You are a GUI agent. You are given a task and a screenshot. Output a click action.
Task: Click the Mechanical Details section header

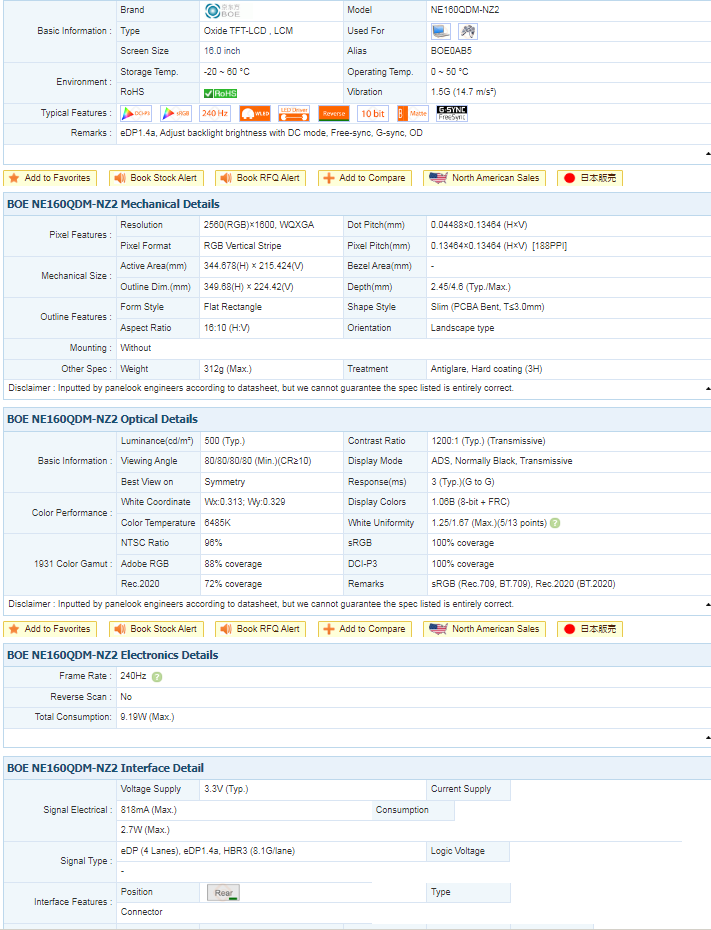coord(357,204)
